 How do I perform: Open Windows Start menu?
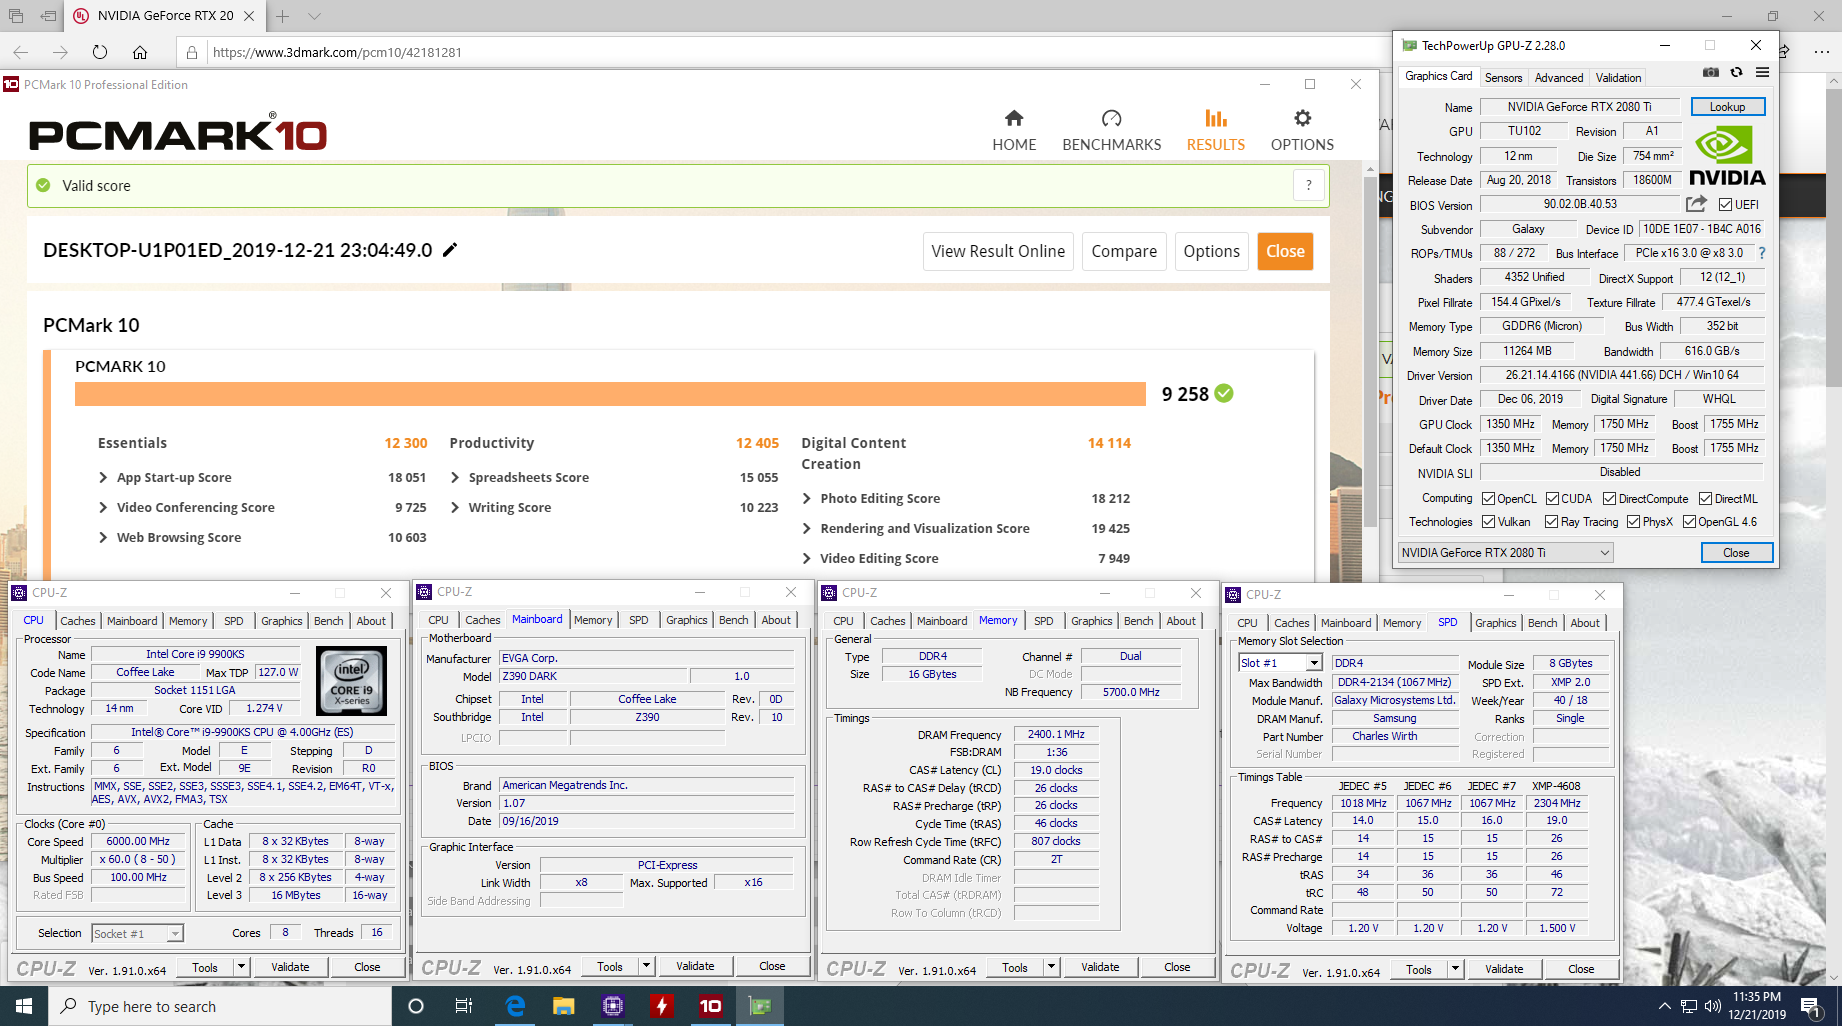[24, 1006]
